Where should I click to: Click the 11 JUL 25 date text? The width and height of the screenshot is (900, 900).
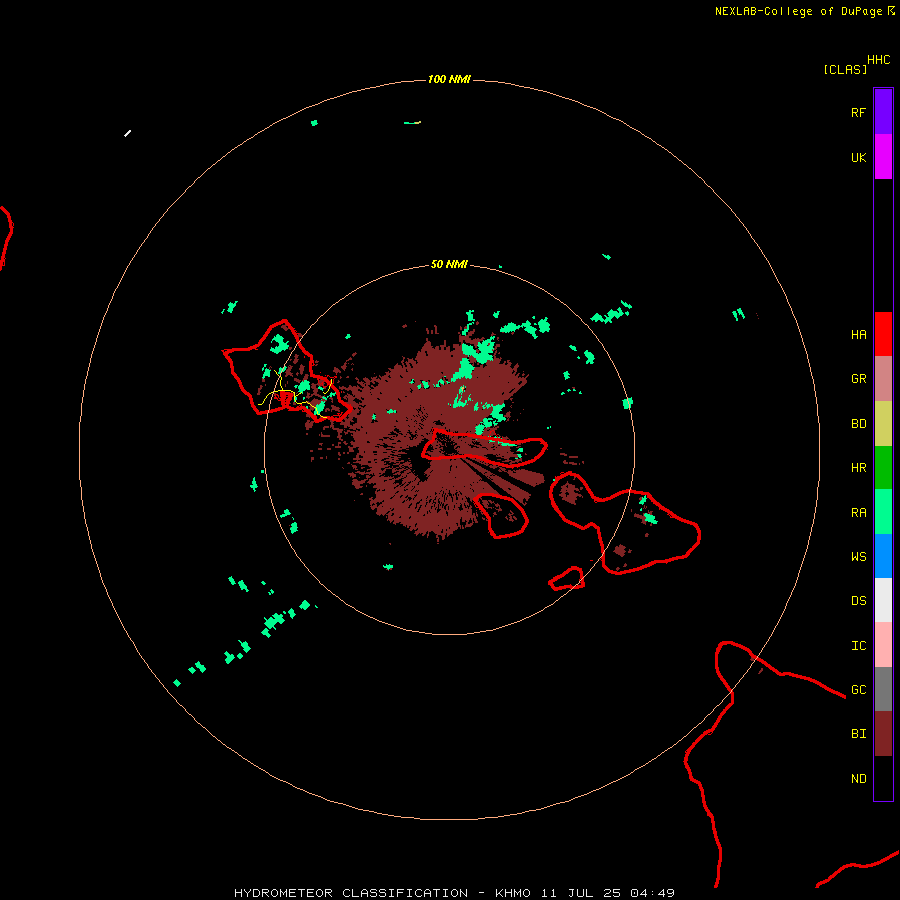[583, 893]
